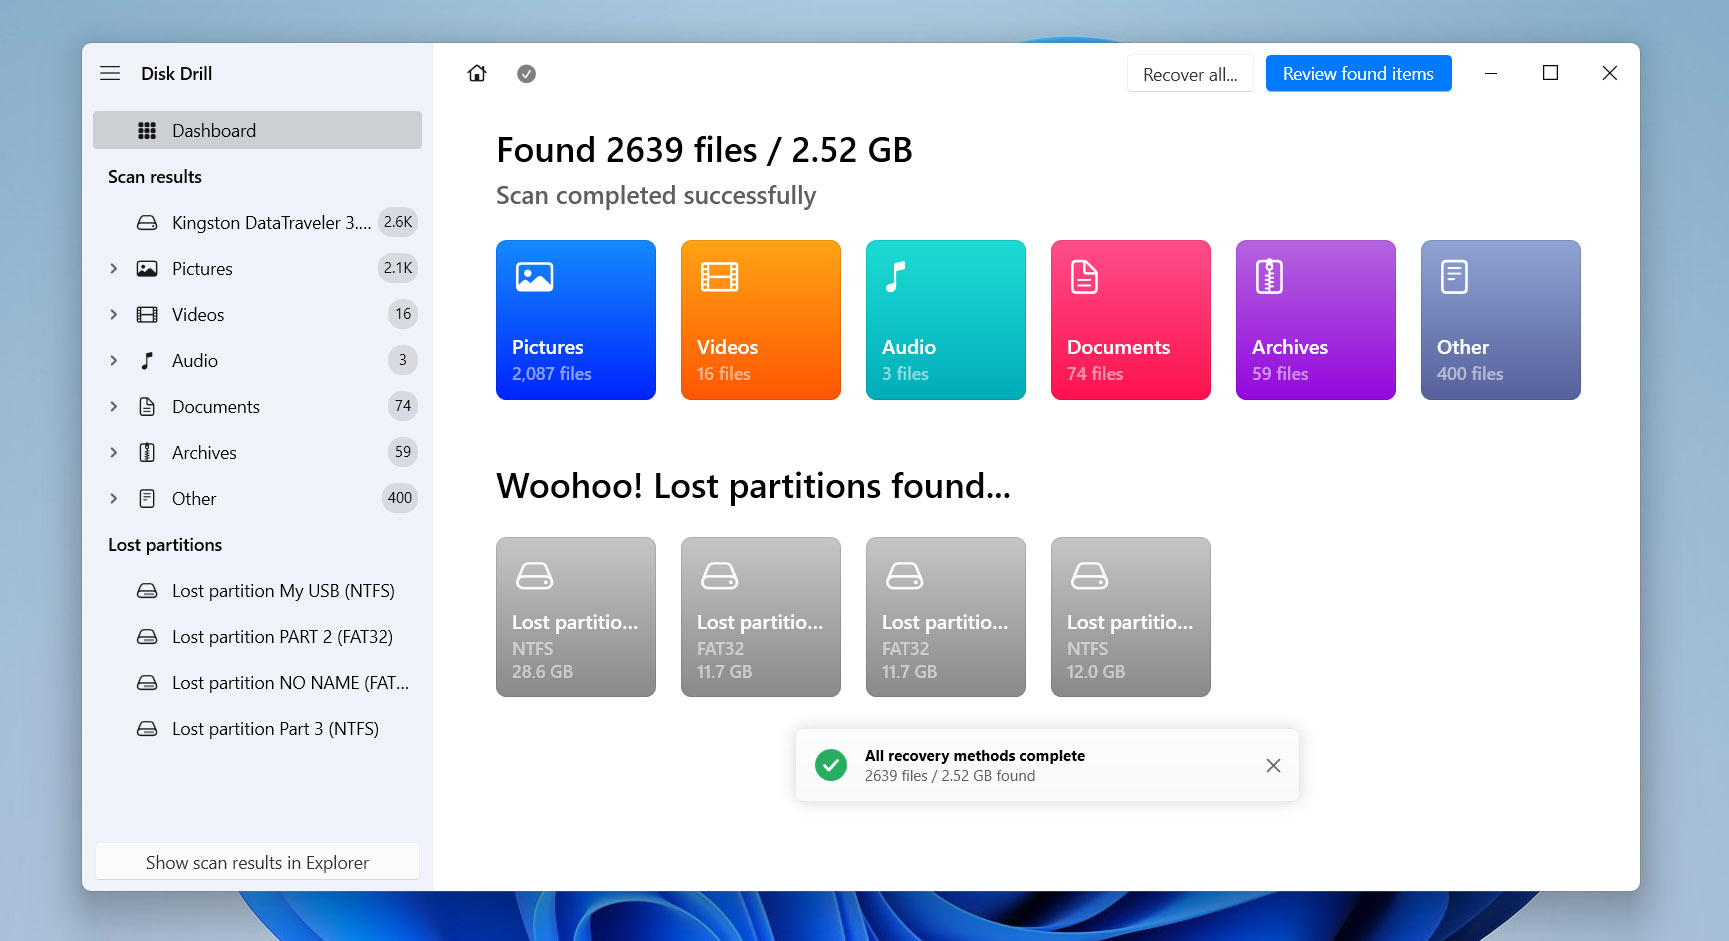Screen dimensions: 1729x941
Task: Click Scan completed successfully text
Action: (x=656, y=196)
